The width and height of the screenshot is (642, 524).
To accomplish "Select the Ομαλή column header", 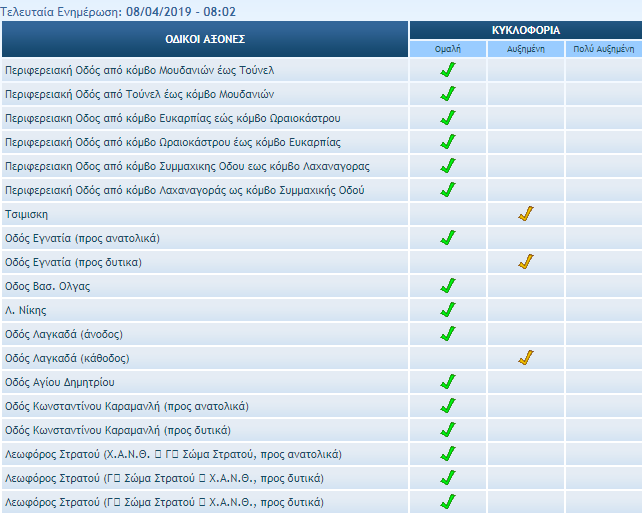I will 448,48.
